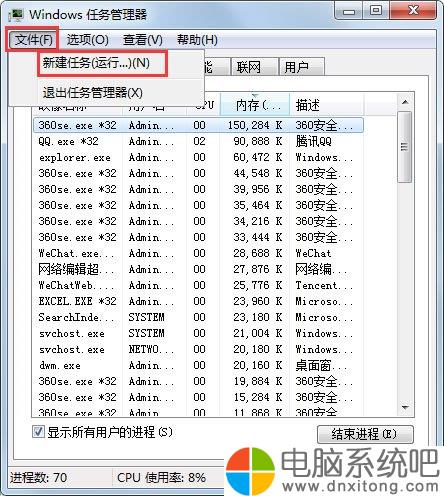Select the explorer.exe process row

(x=198, y=157)
